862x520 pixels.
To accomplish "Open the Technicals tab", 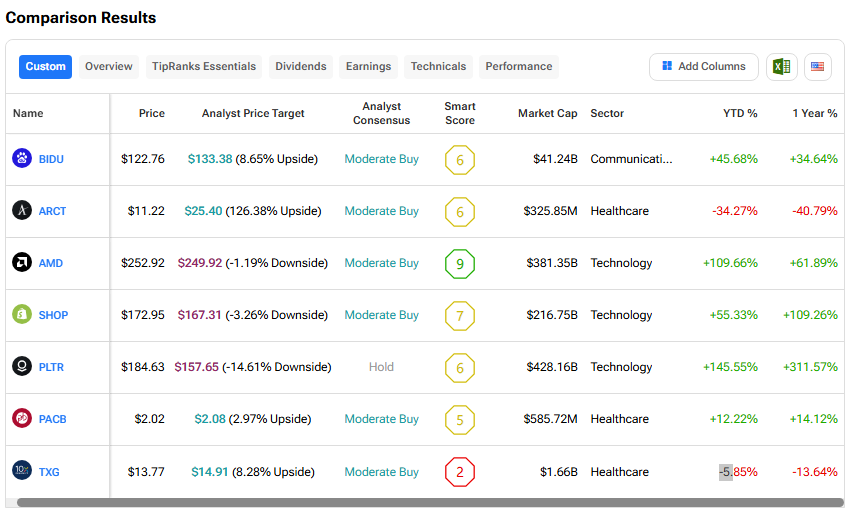I will click(438, 67).
